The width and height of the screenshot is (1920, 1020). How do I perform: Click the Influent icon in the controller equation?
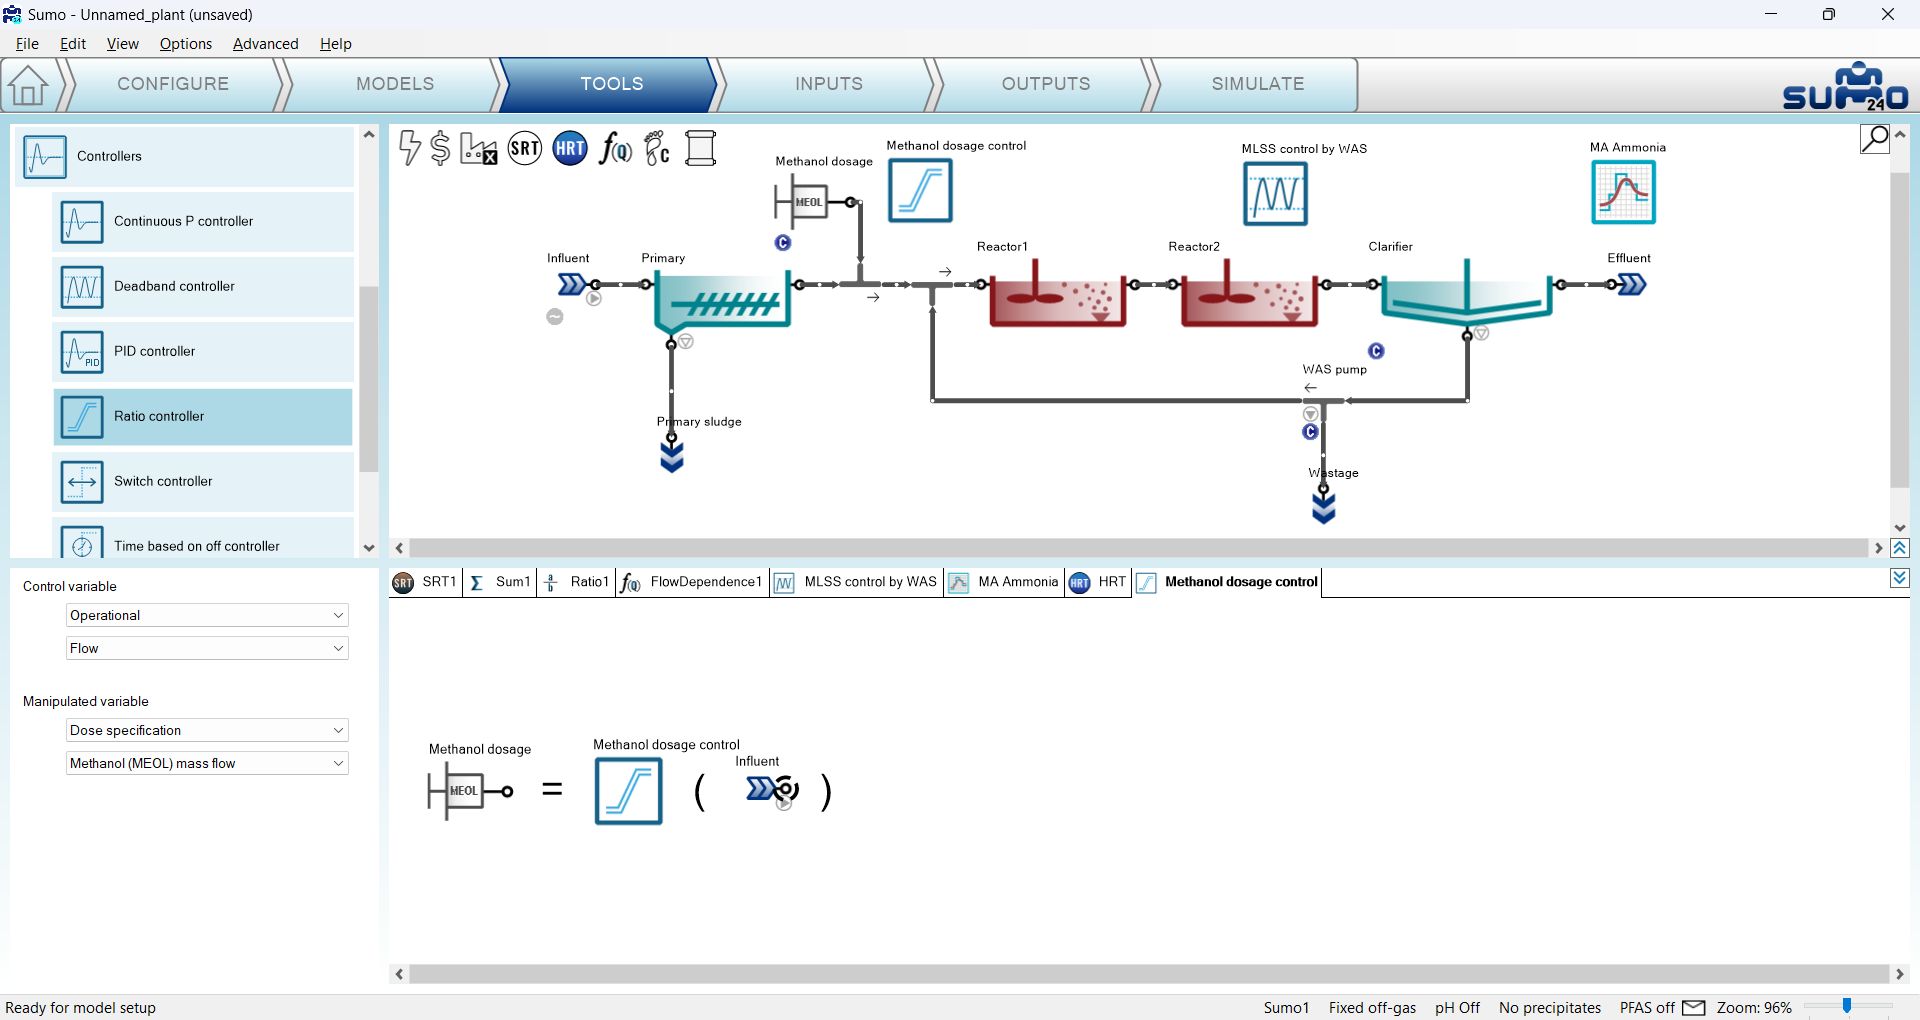click(771, 790)
